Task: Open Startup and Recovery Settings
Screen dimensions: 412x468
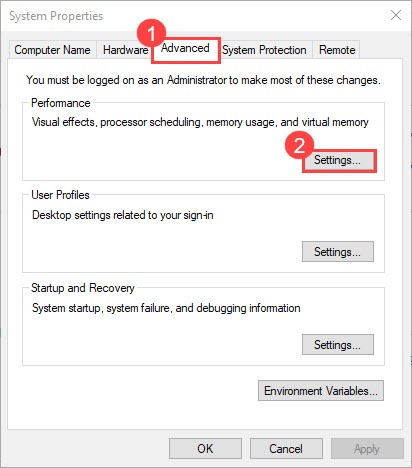Action: tap(338, 345)
